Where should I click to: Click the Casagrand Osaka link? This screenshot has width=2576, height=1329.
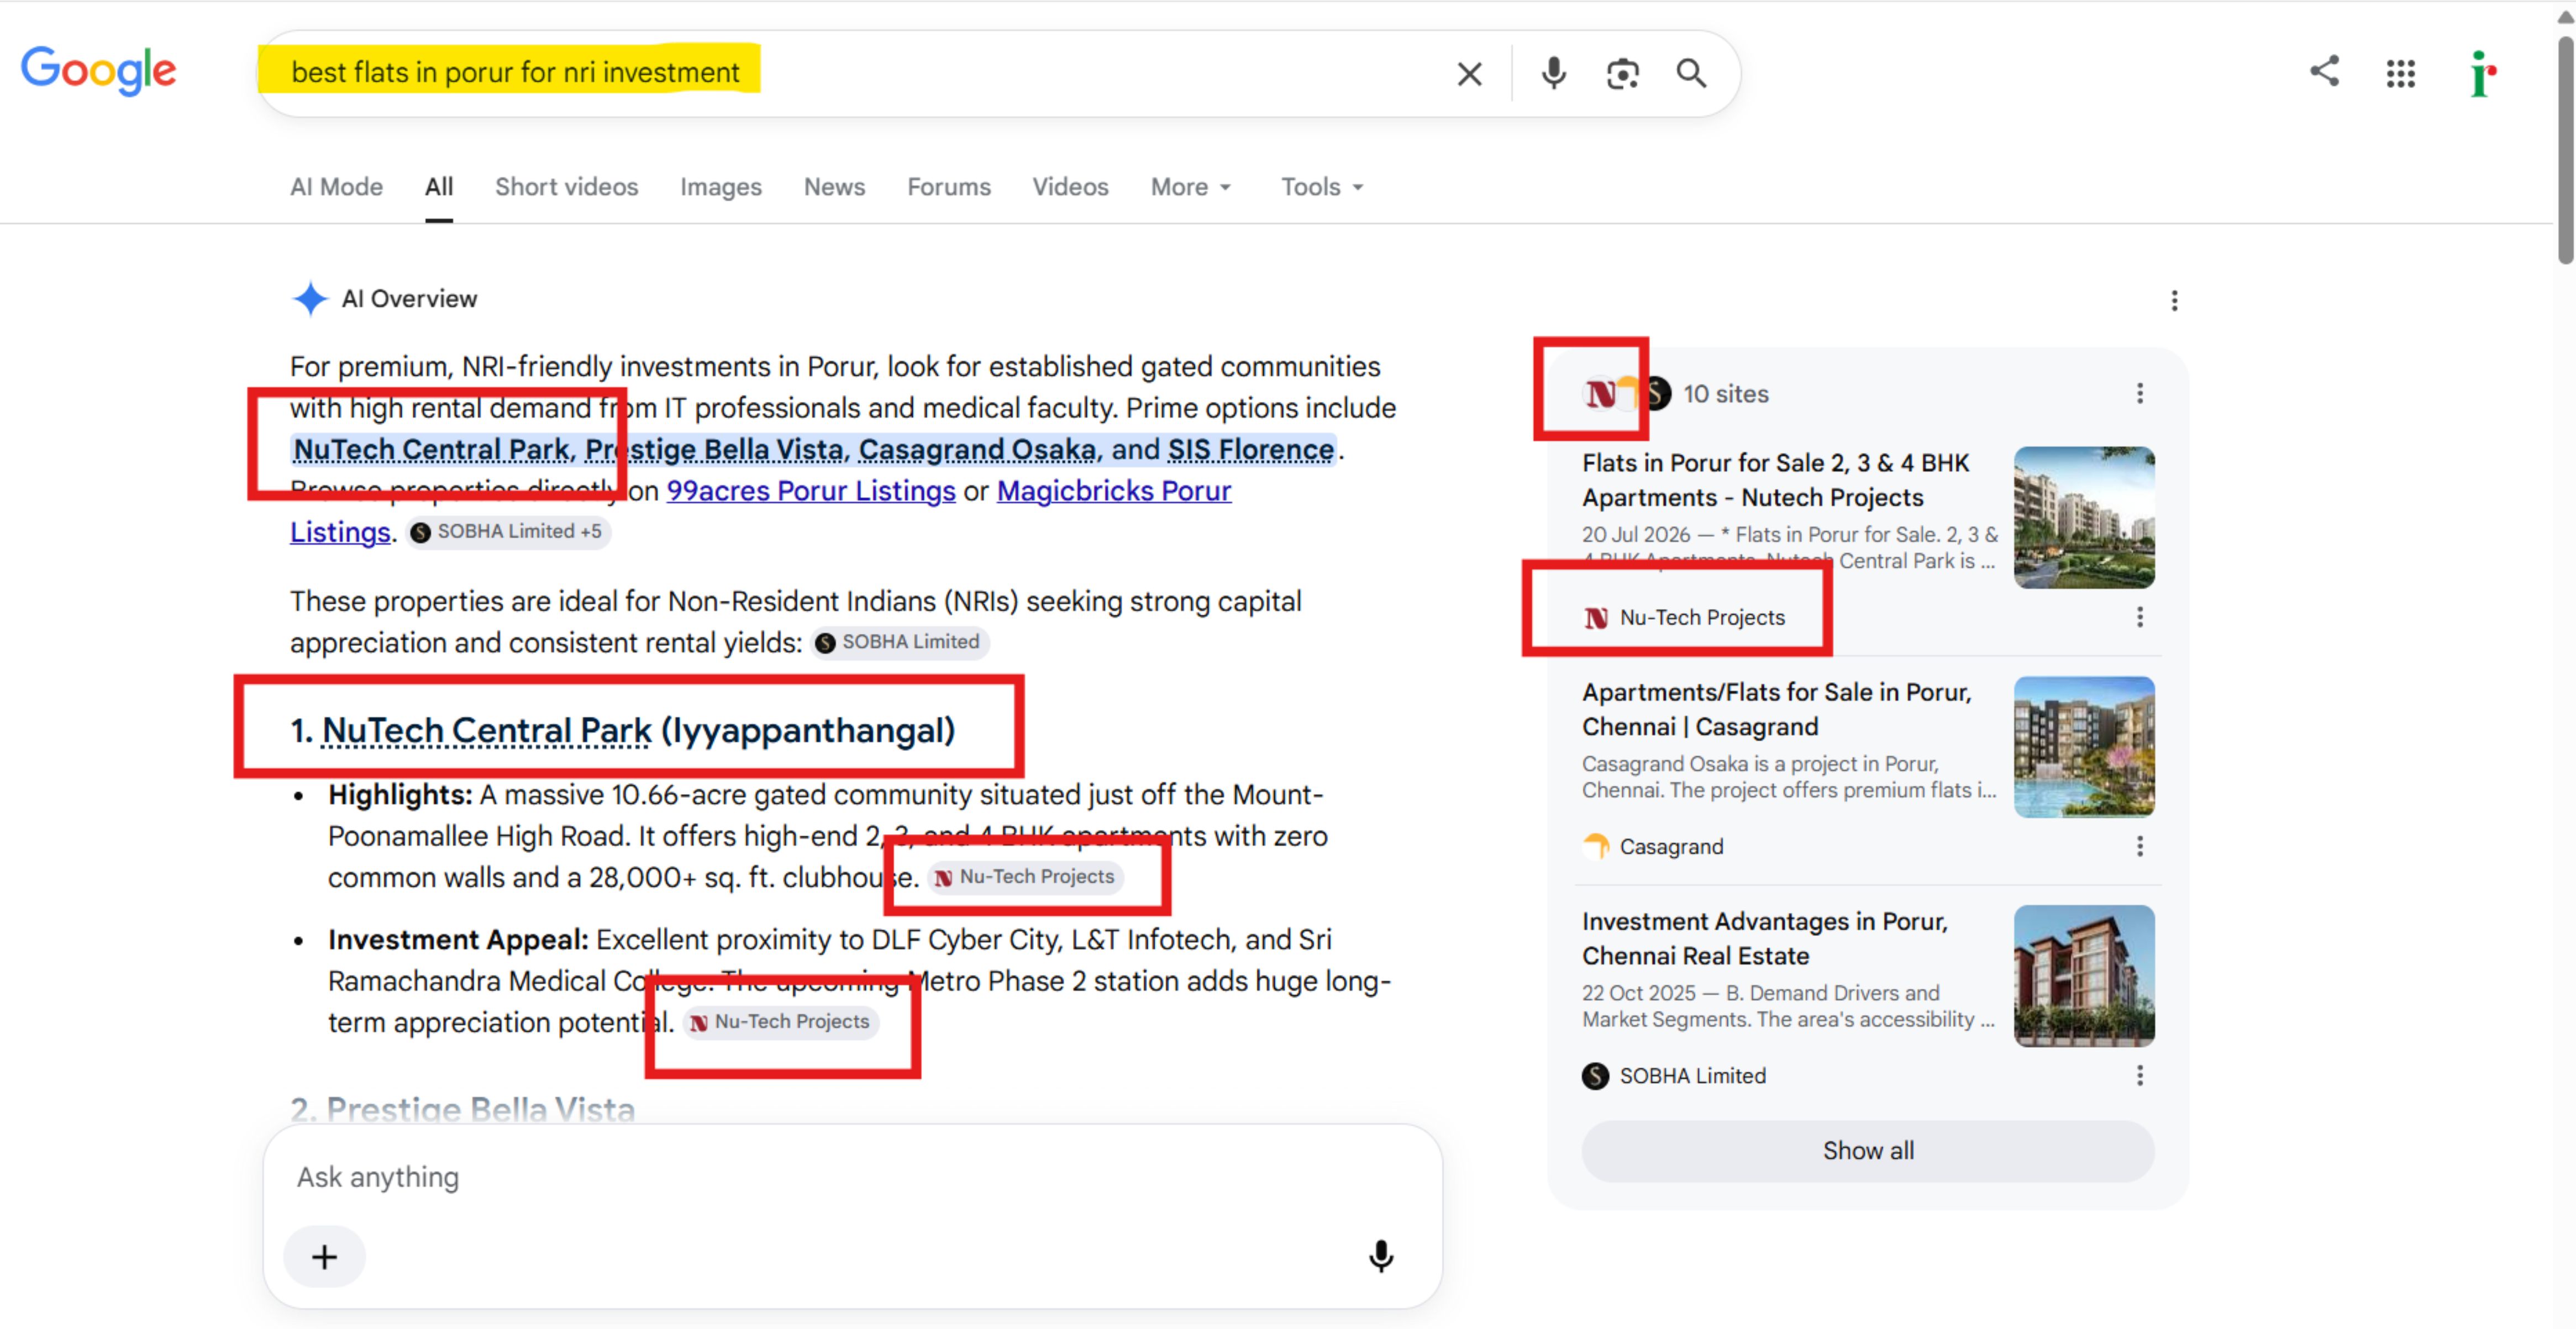977,450
